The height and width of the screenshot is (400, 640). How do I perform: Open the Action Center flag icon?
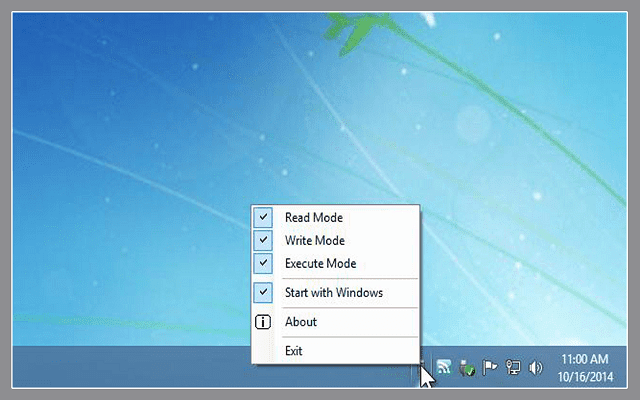490,367
